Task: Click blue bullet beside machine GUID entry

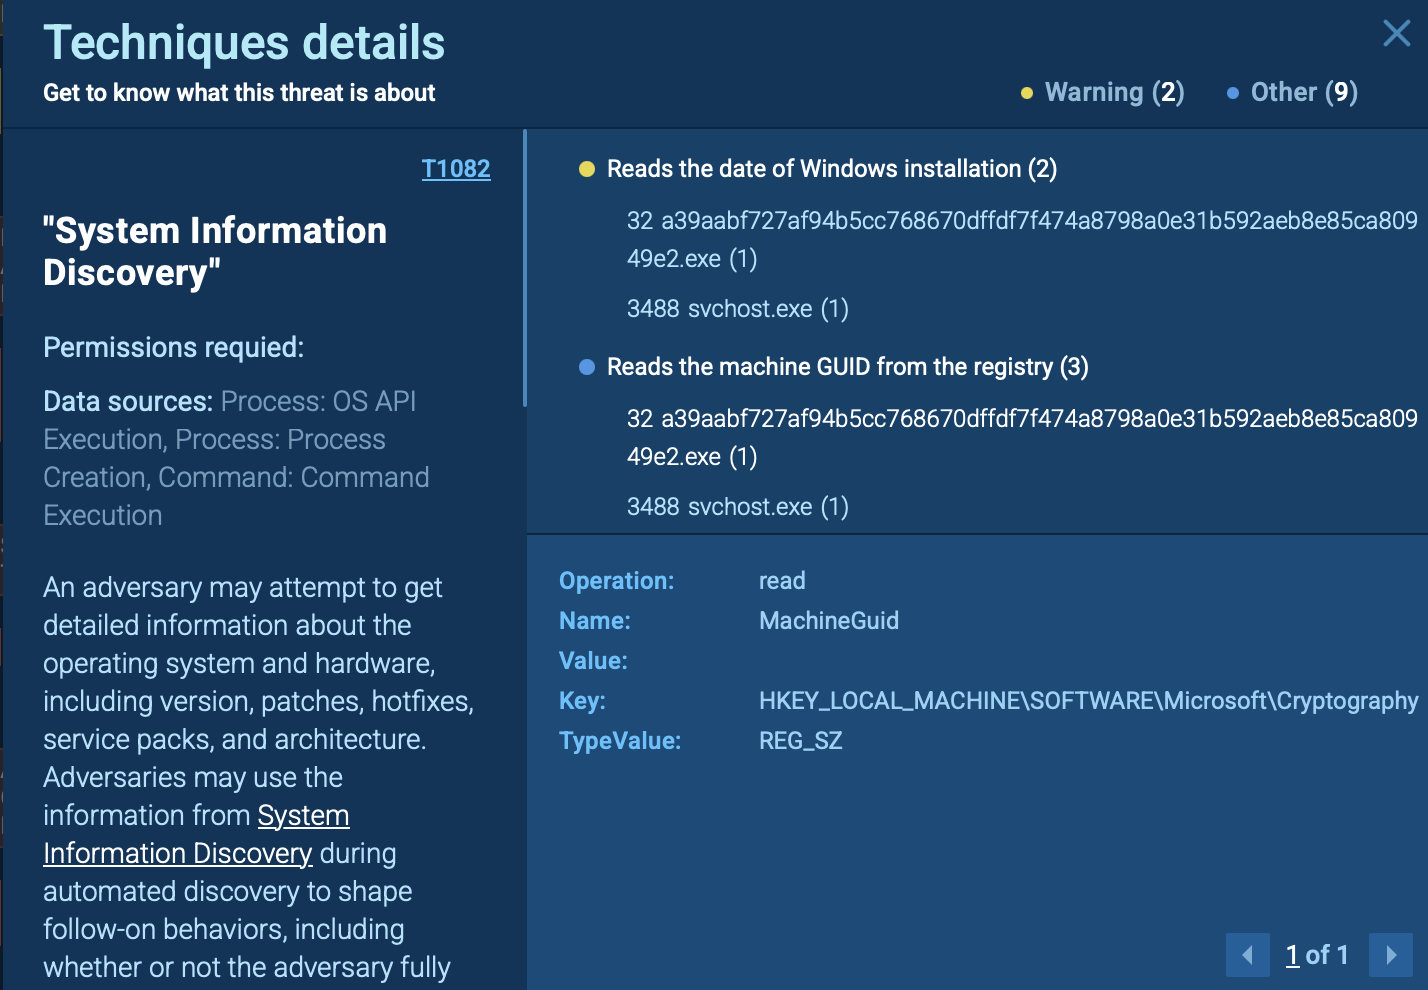Action: point(587,367)
